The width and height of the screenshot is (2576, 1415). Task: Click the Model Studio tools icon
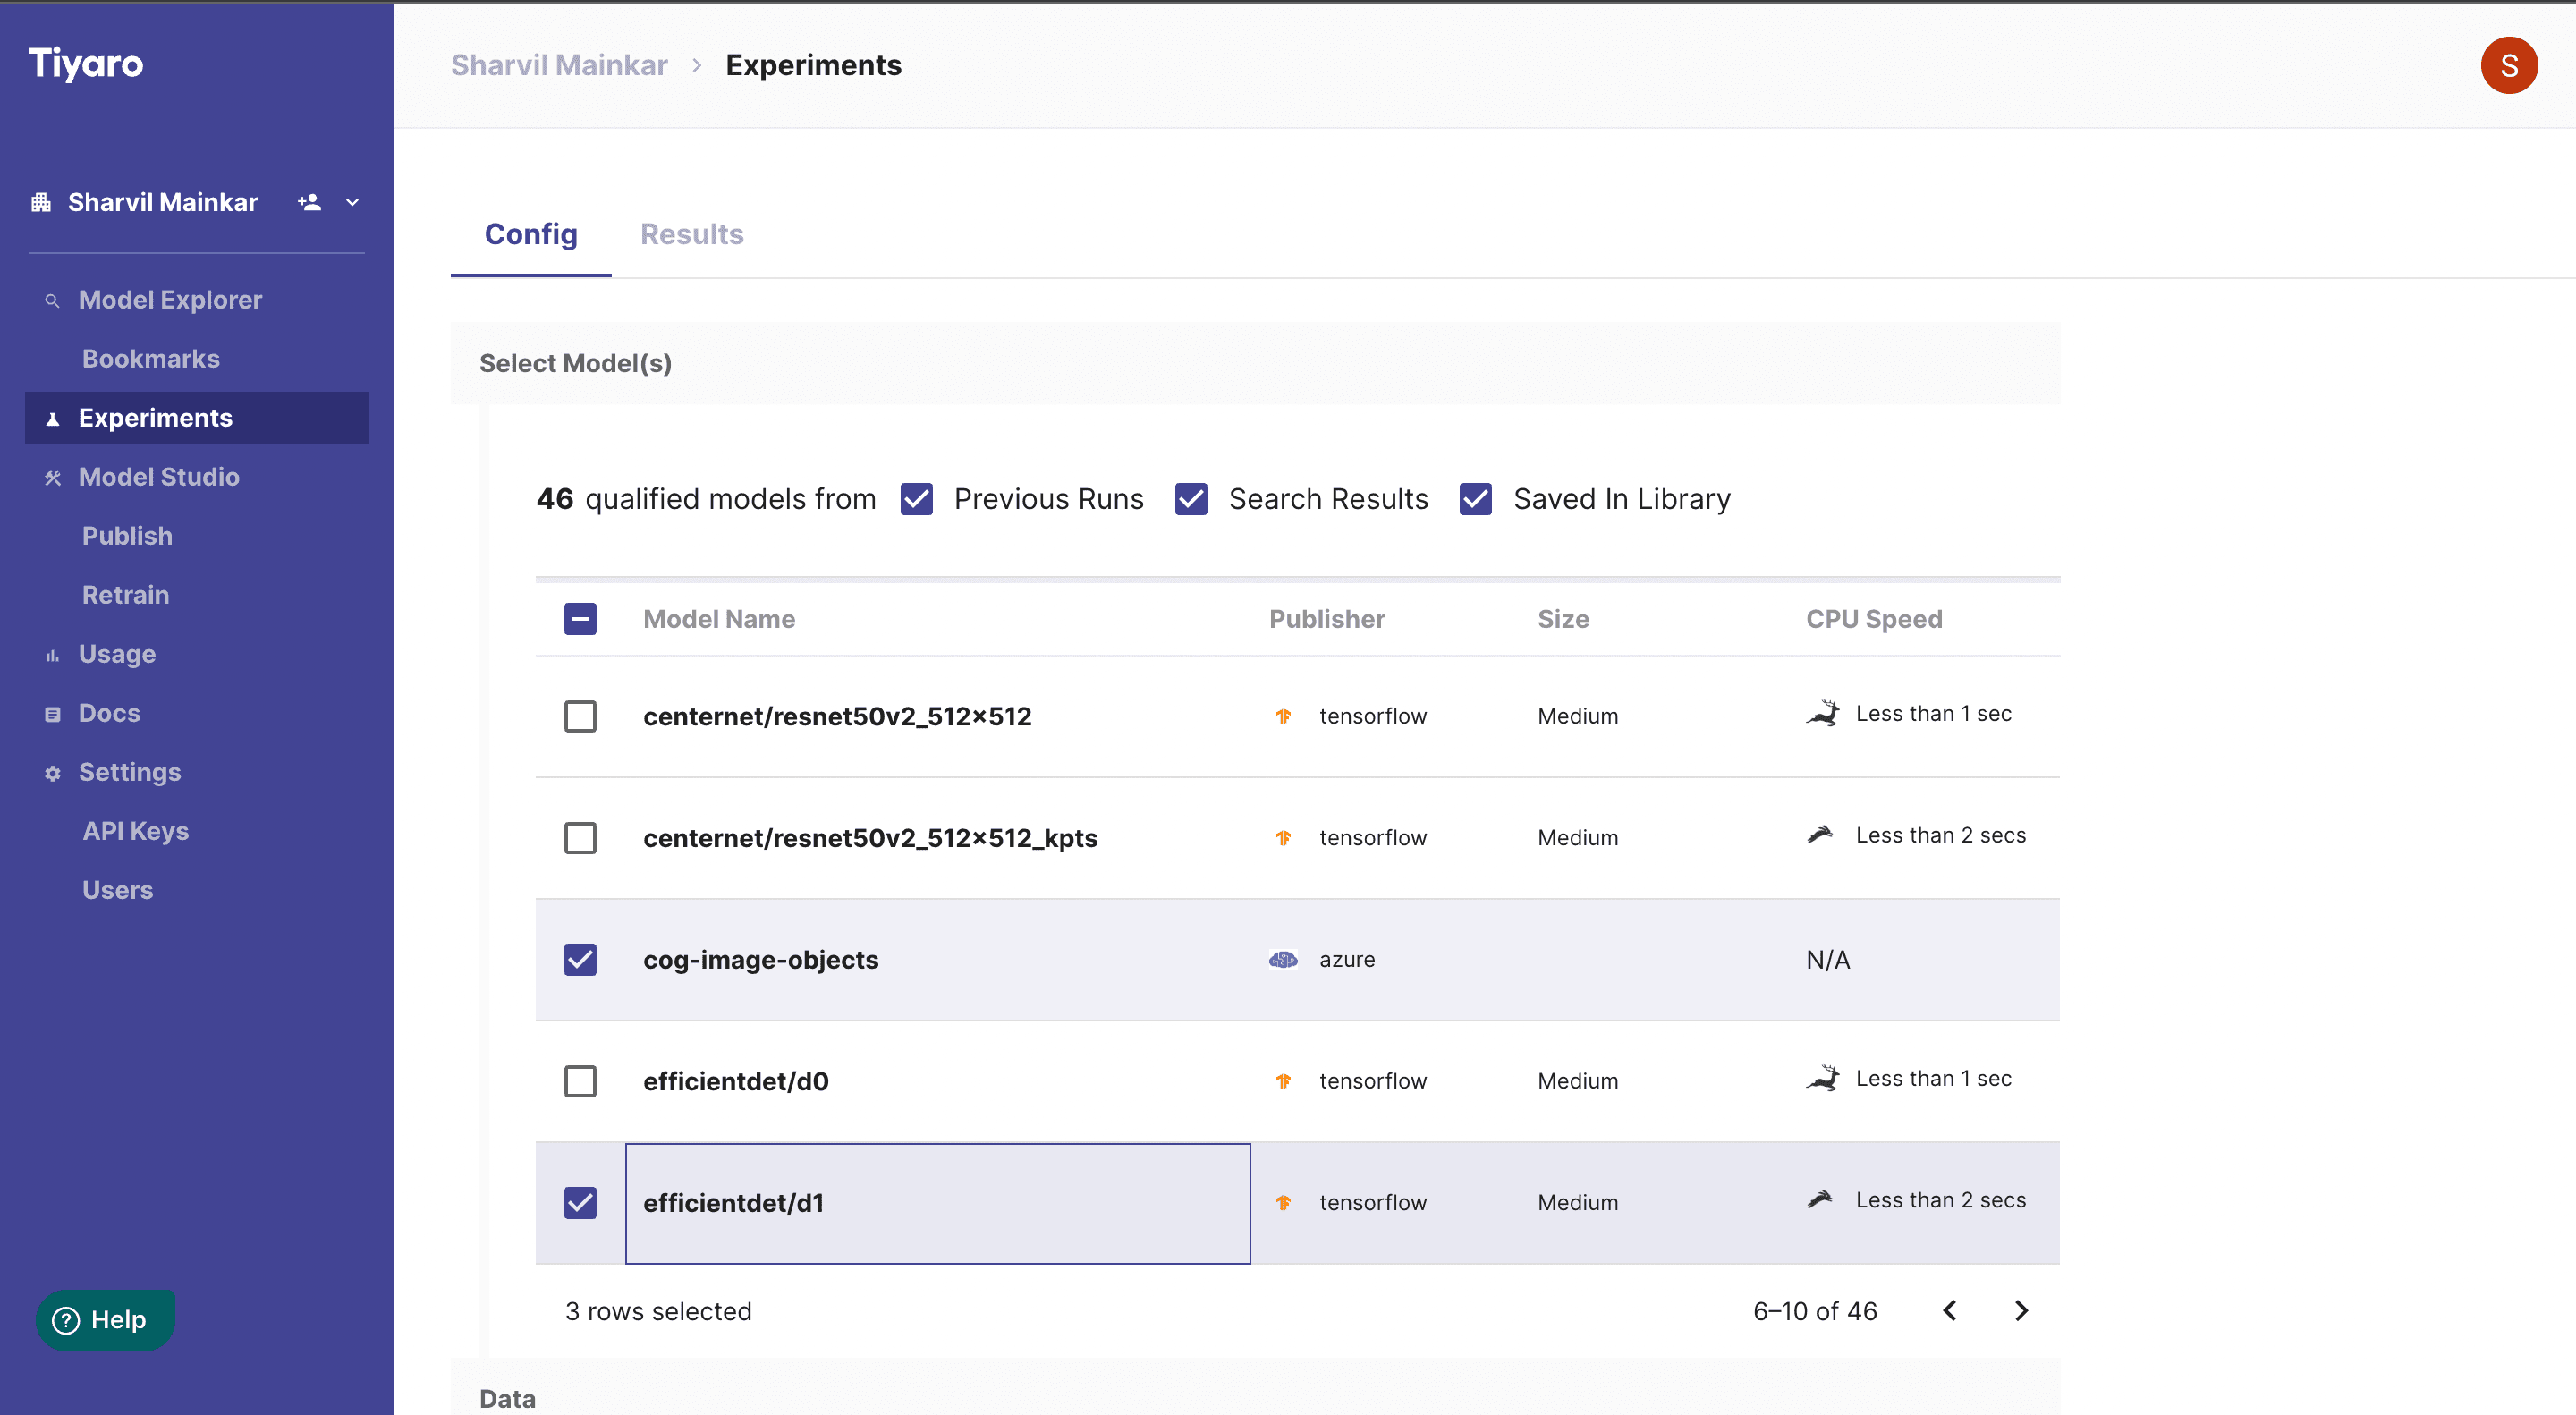click(52, 478)
